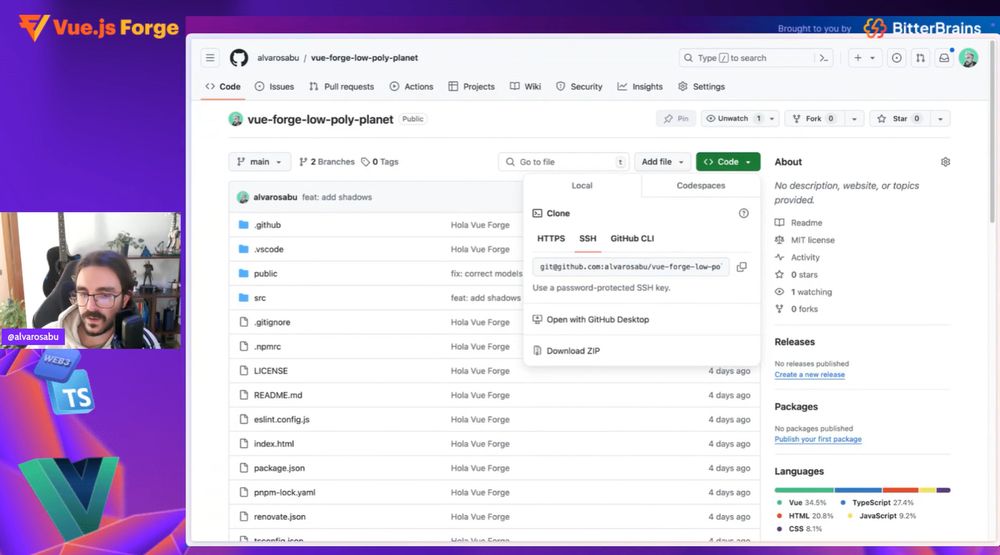Open the 0 Tags link
1000x555 pixels.
pyautogui.click(x=379, y=162)
